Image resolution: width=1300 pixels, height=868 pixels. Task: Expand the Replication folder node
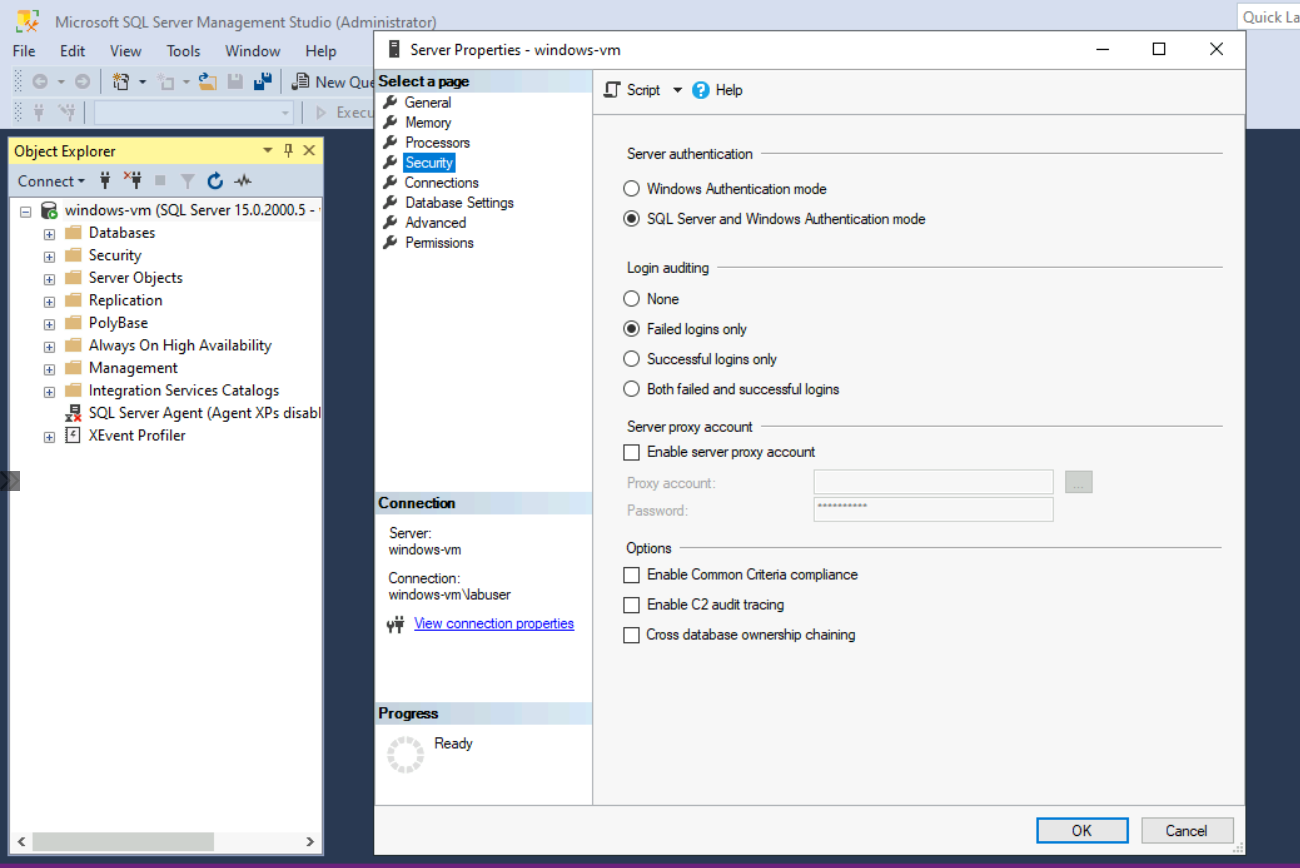click(x=49, y=301)
